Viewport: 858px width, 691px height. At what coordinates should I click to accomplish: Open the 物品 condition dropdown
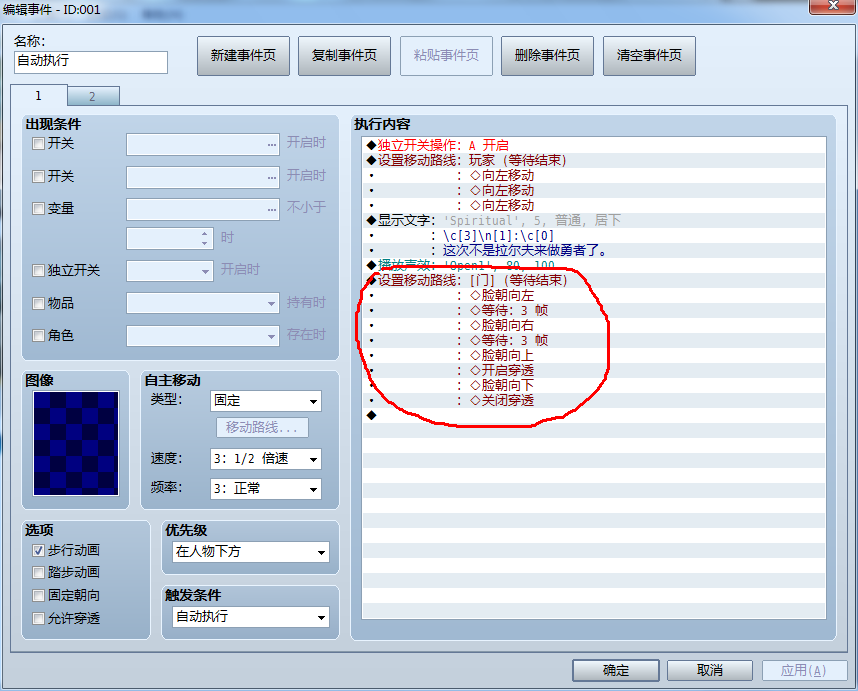tap(203, 303)
